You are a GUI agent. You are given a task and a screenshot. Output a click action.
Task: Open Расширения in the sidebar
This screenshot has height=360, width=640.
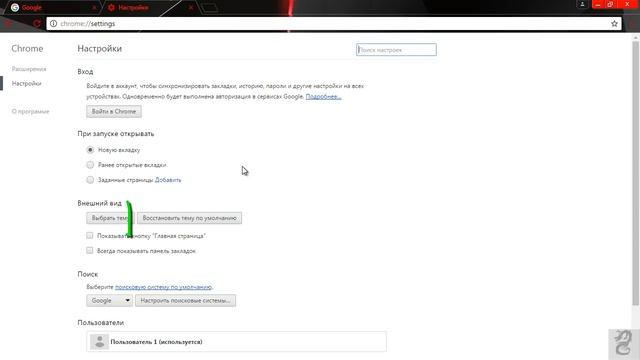(x=29, y=69)
